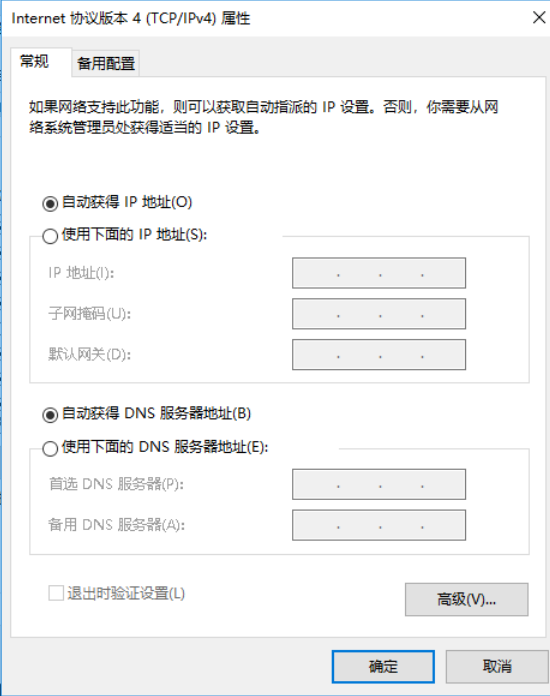
Task: Select 自动获得 IP 地址 radio button
Action: [x=50, y=203]
